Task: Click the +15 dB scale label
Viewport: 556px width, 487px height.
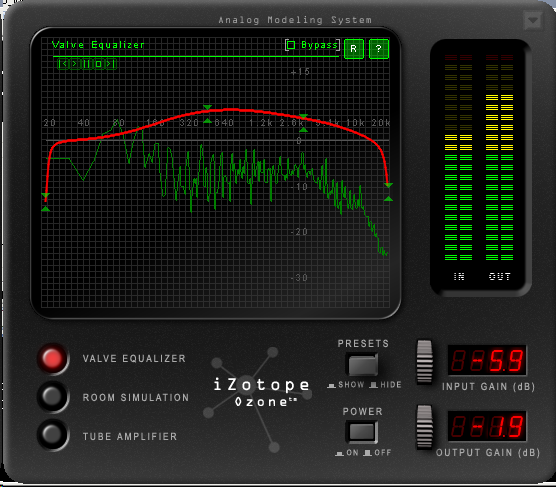Action: click(300, 72)
